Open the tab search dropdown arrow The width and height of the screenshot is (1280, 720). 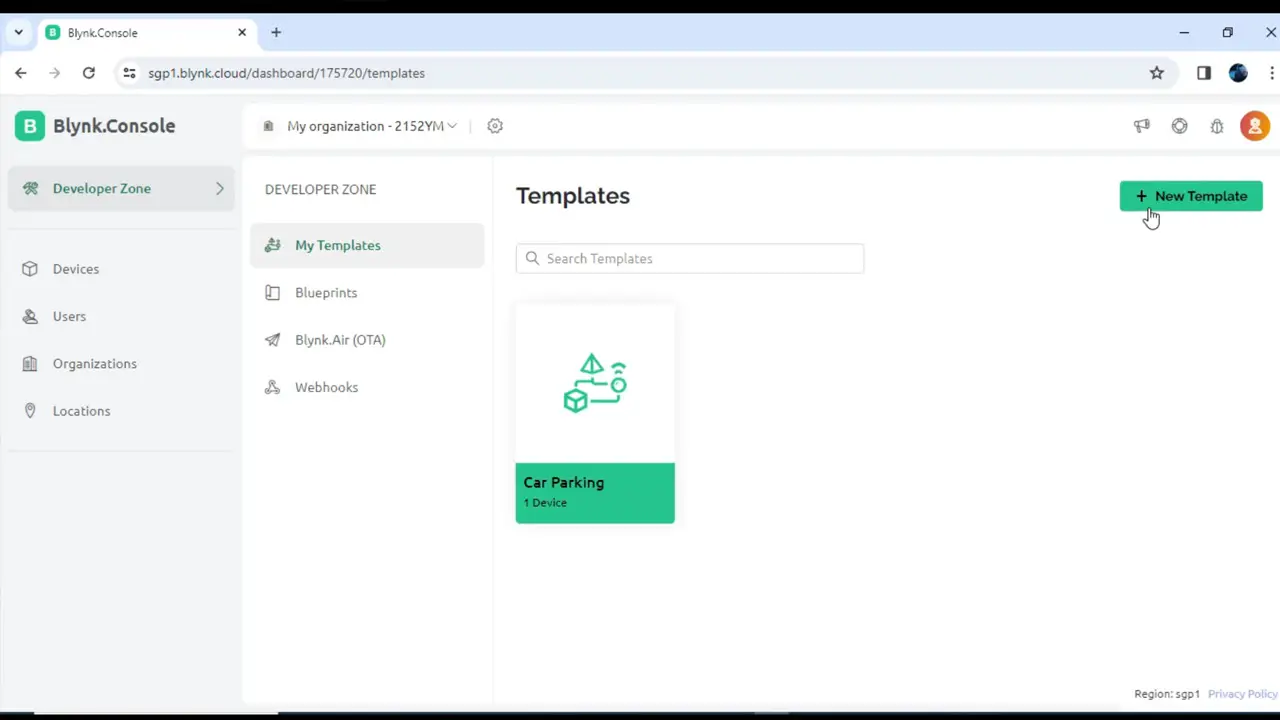coord(18,32)
